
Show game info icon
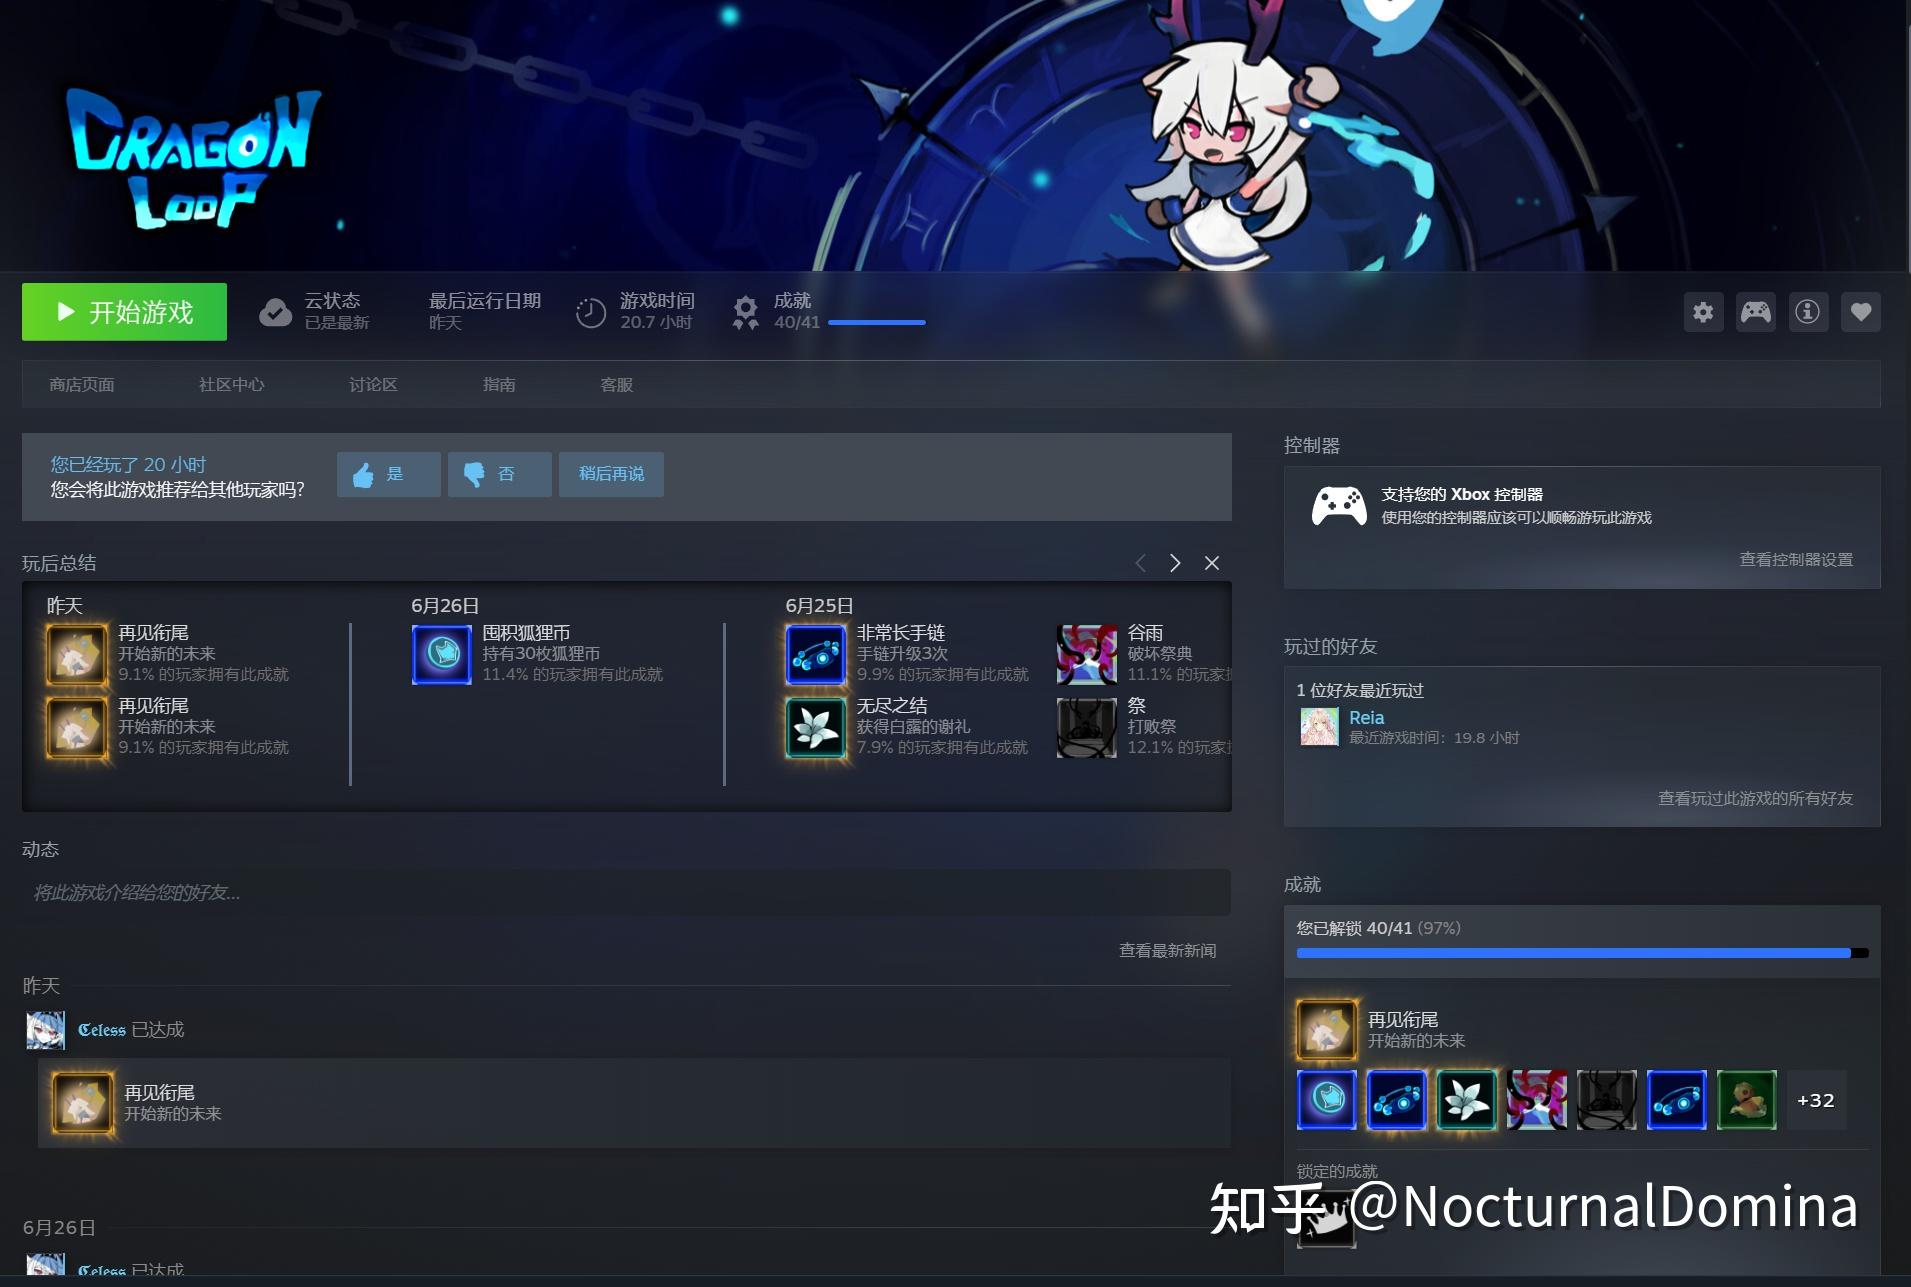click(x=1807, y=312)
